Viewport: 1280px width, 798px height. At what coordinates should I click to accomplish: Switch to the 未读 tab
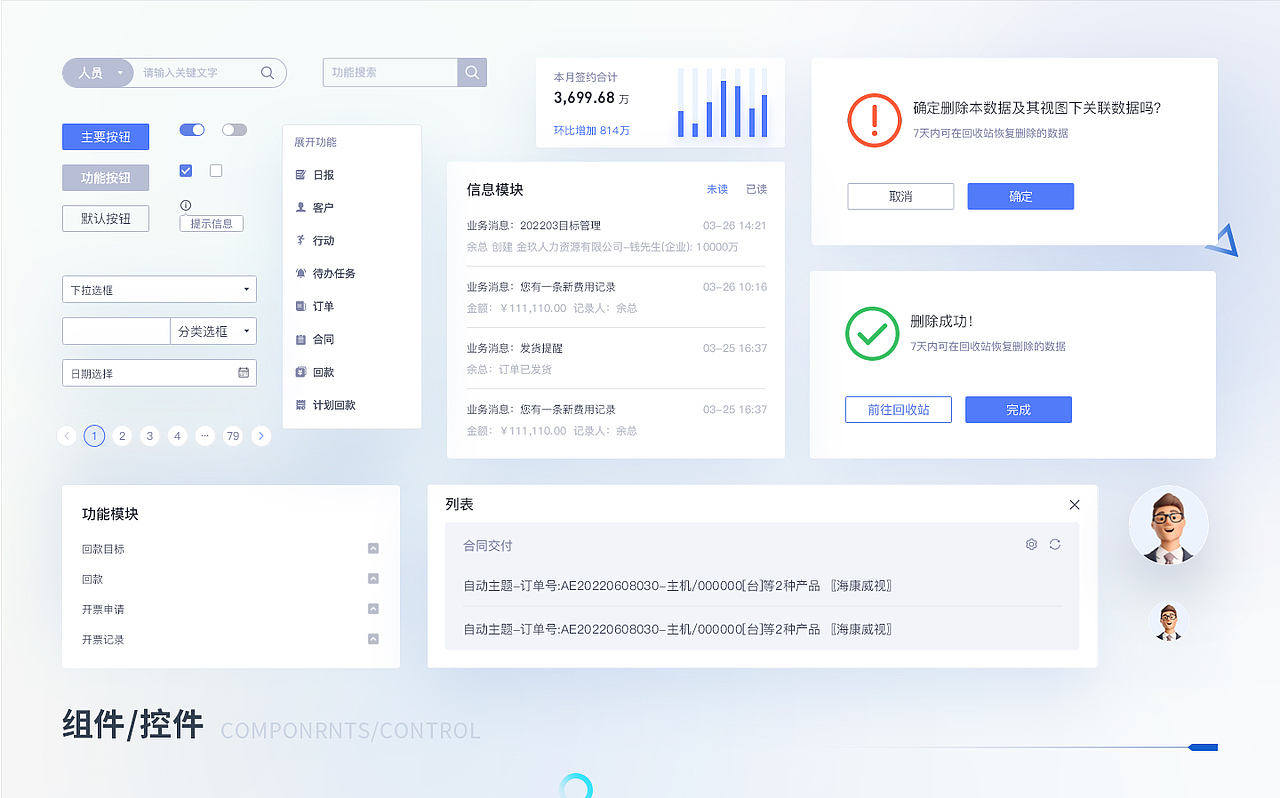pyautogui.click(x=717, y=189)
